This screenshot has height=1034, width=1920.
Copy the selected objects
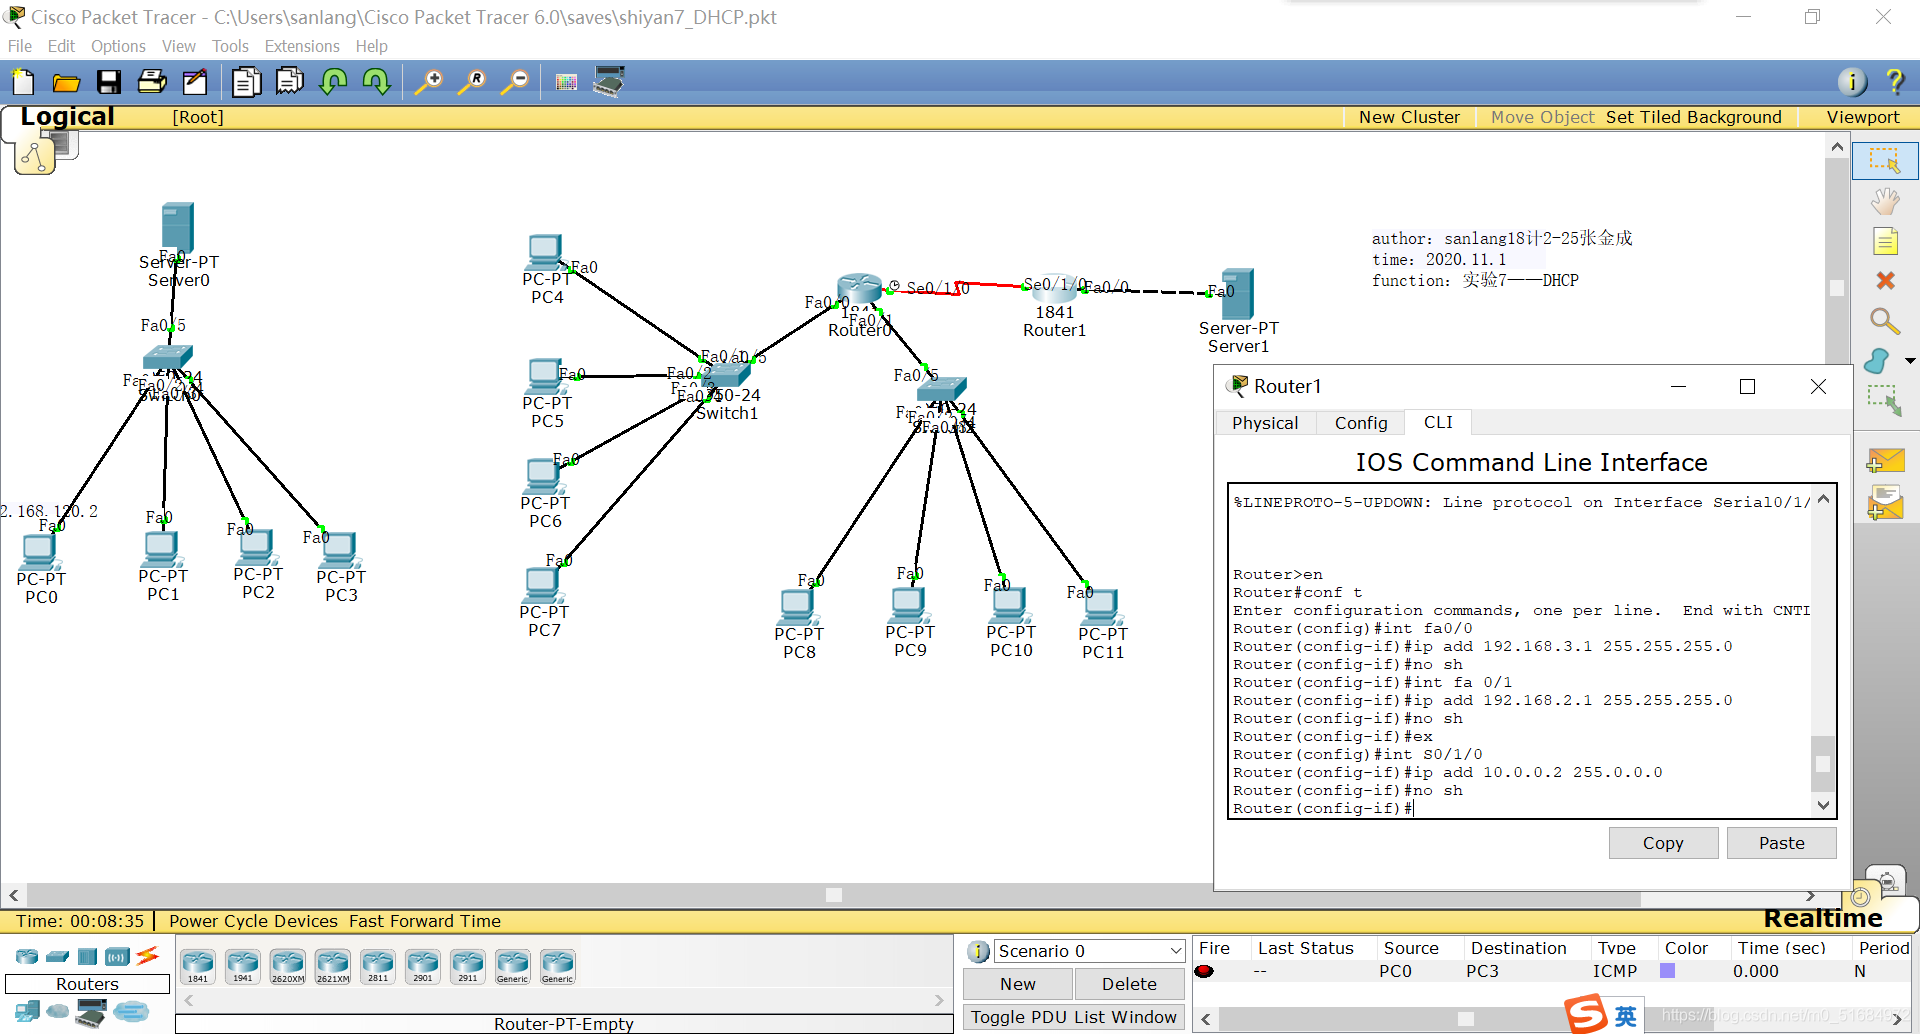(x=246, y=82)
